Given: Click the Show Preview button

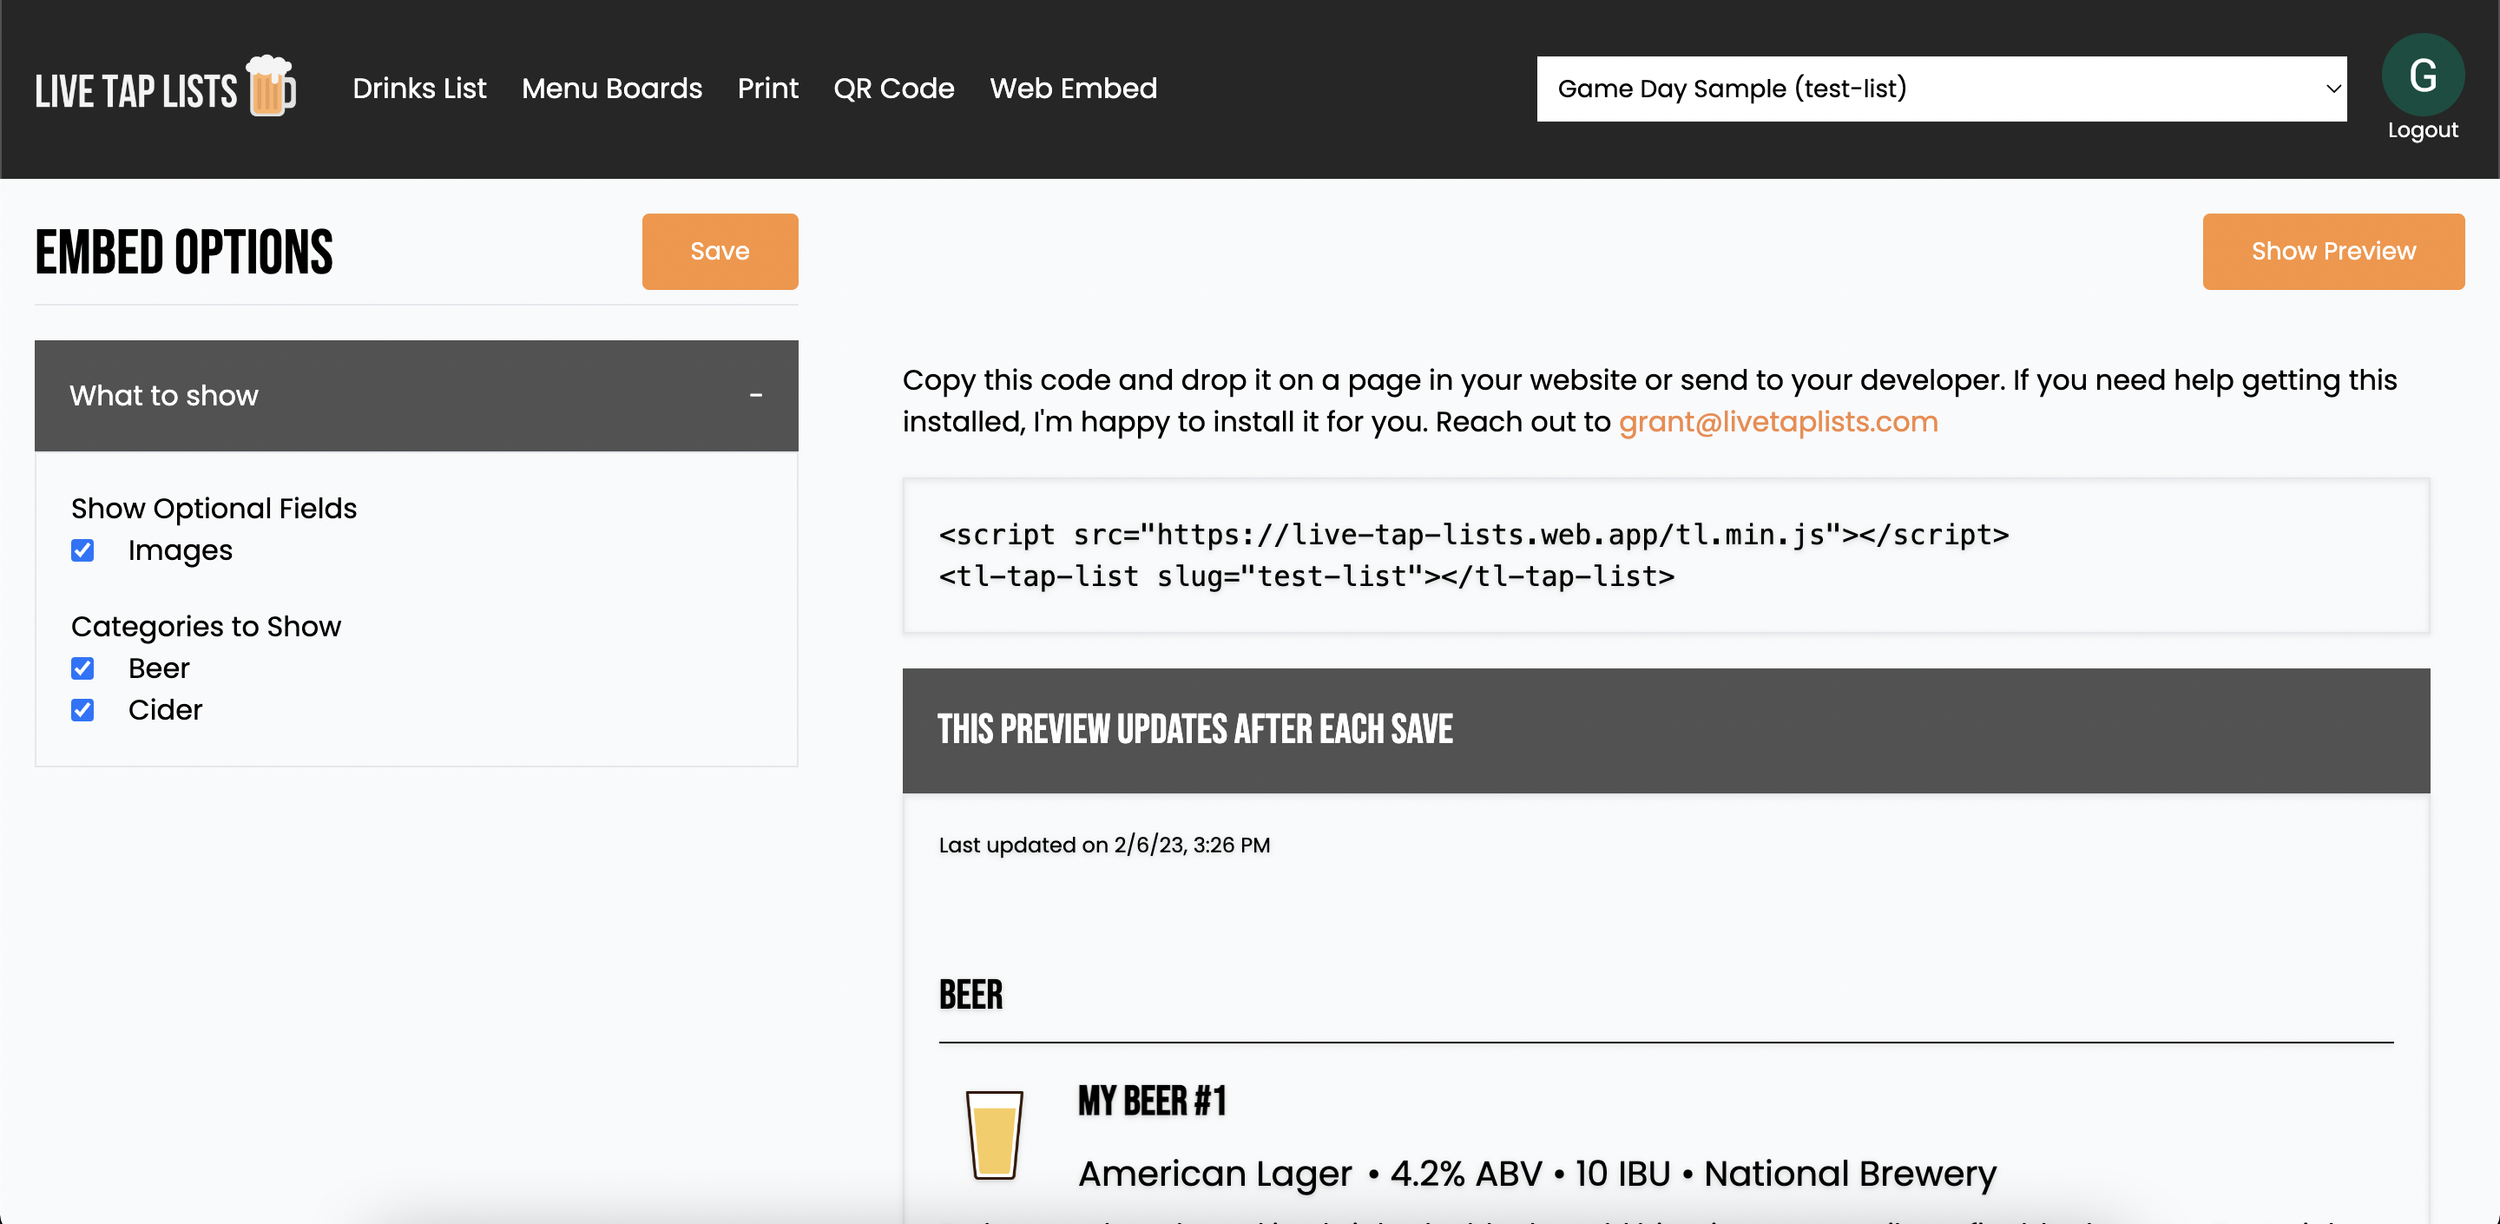Looking at the screenshot, I should [x=2333, y=251].
